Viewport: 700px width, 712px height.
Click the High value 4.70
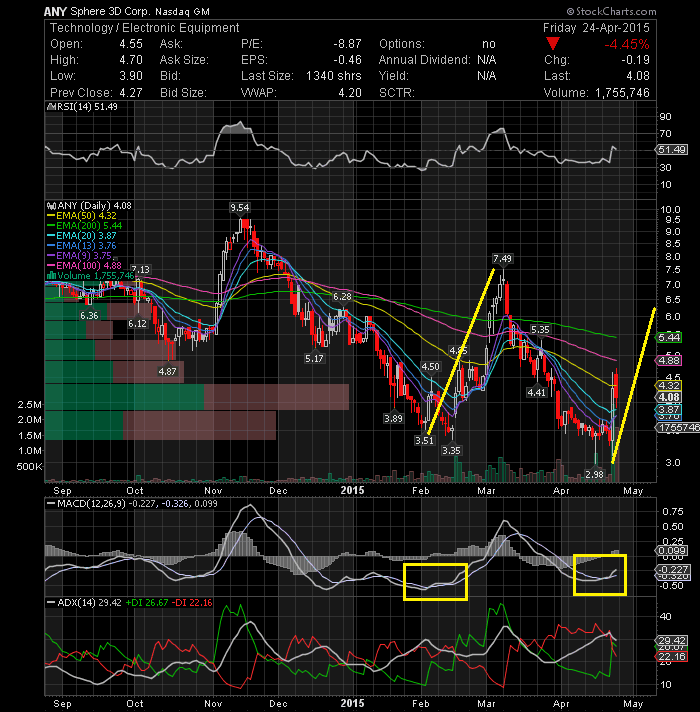tap(131, 60)
